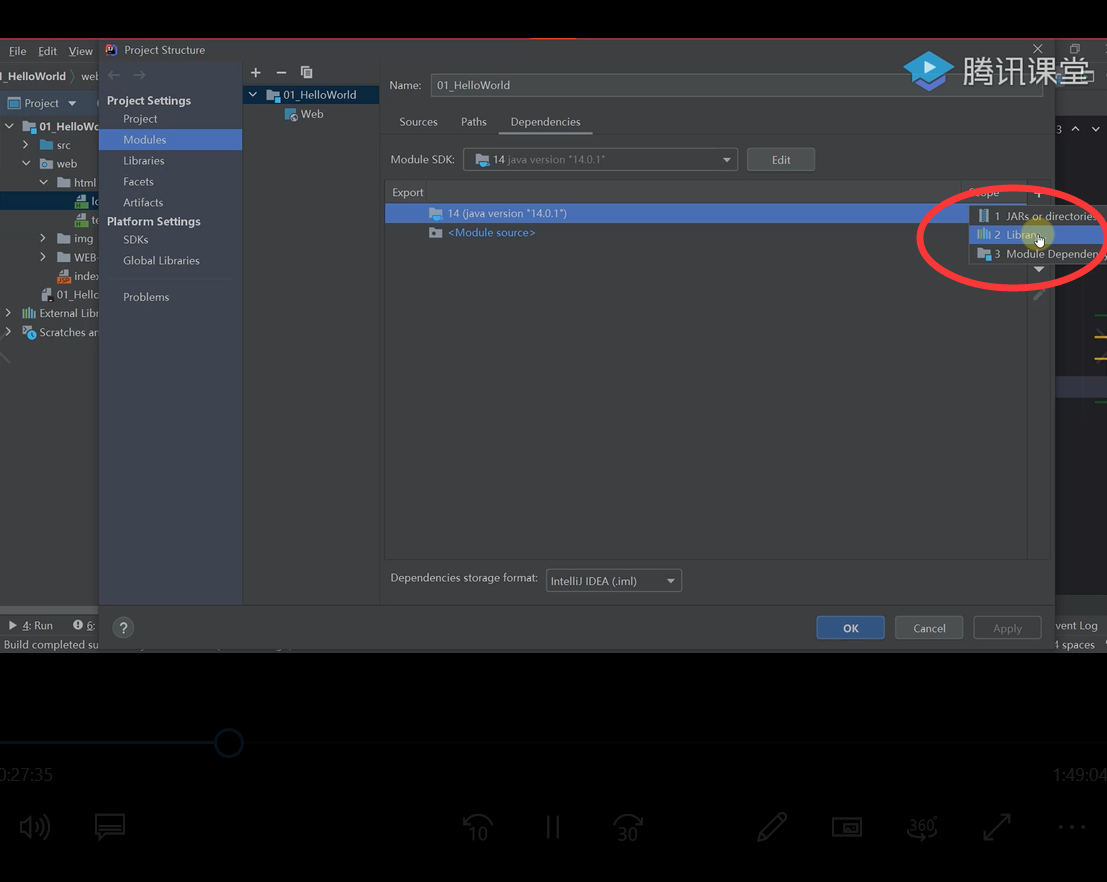Add a new module with the plus icon
The height and width of the screenshot is (882, 1107).
click(x=256, y=72)
